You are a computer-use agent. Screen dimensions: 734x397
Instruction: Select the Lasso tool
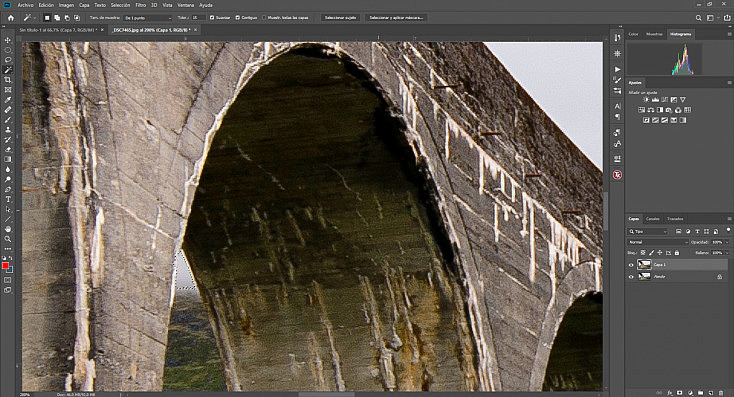click(8, 60)
